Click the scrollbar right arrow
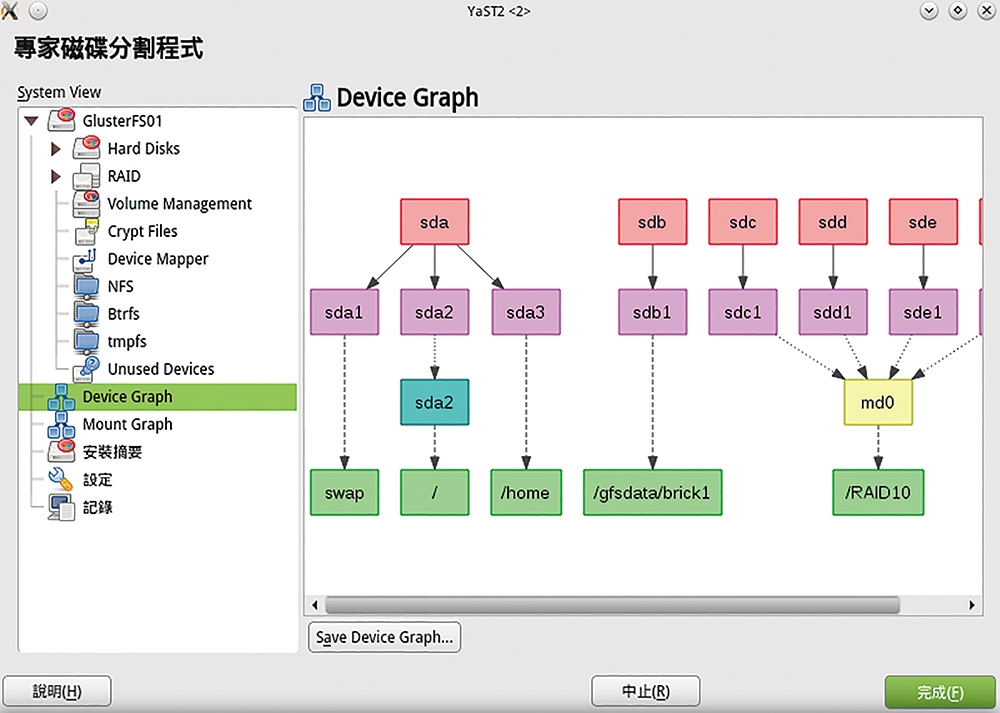The height and width of the screenshot is (713, 1000). [972, 604]
